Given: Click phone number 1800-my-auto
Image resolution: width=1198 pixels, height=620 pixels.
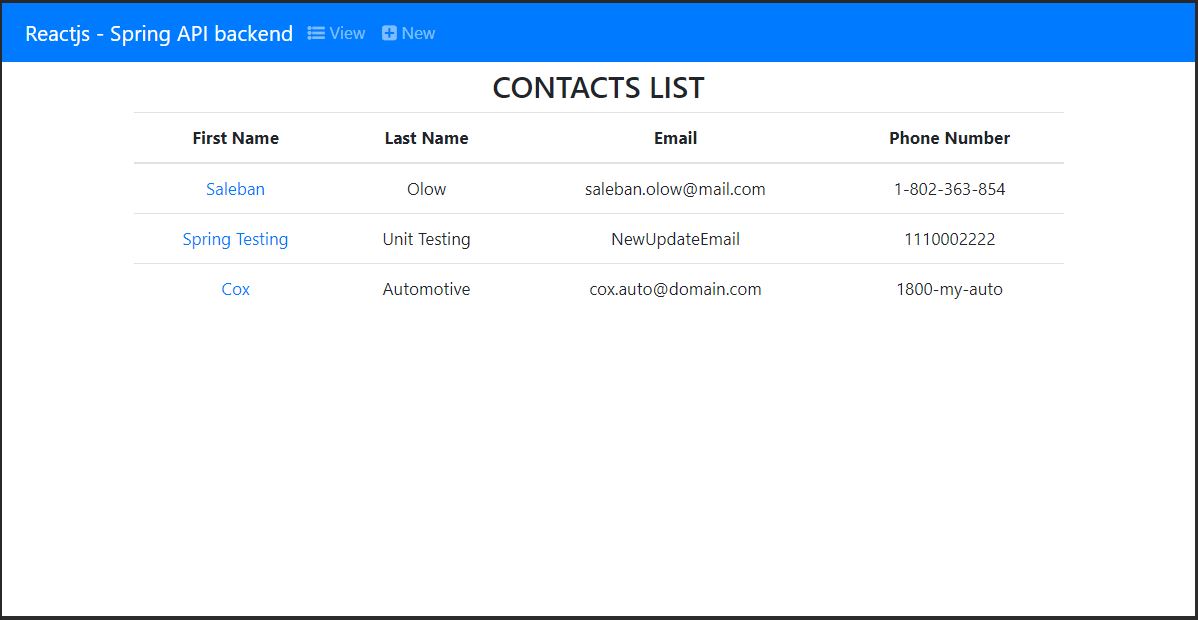Looking at the screenshot, I should coord(950,289).
